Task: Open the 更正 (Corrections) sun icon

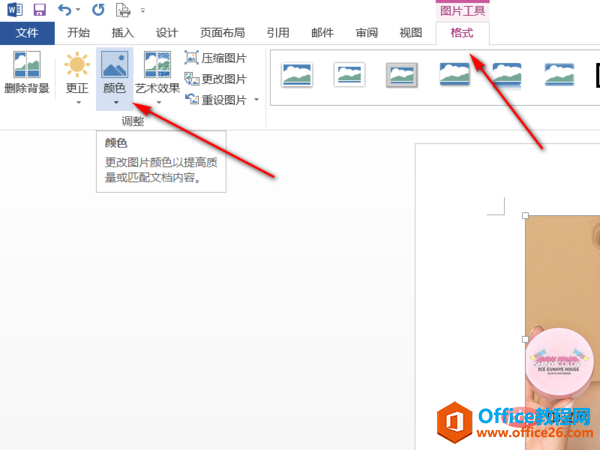Action: 77,64
